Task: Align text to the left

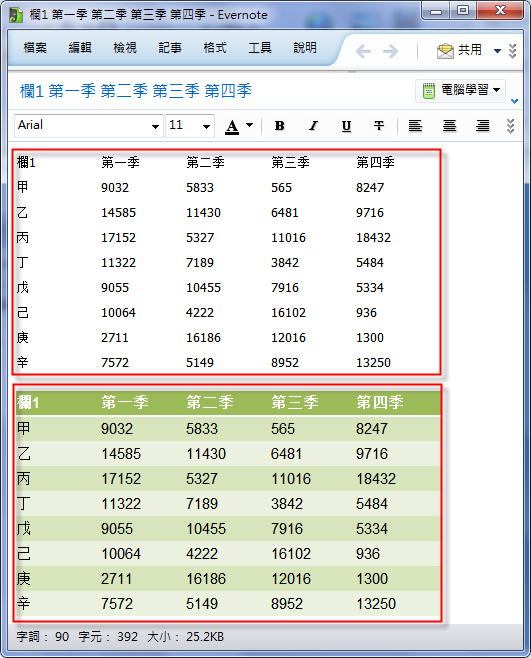Action: pyautogui.click(x=415, y=126)
